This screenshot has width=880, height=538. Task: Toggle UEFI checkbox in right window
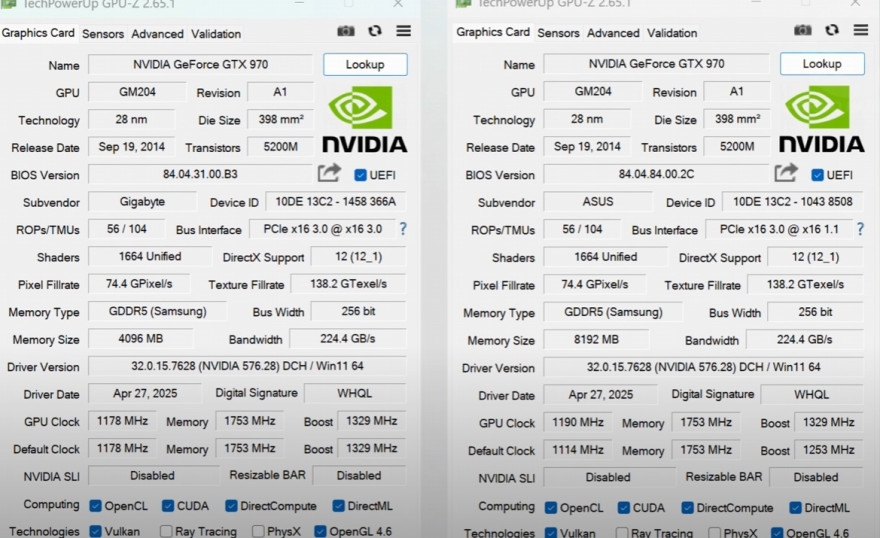click(818, 175)
